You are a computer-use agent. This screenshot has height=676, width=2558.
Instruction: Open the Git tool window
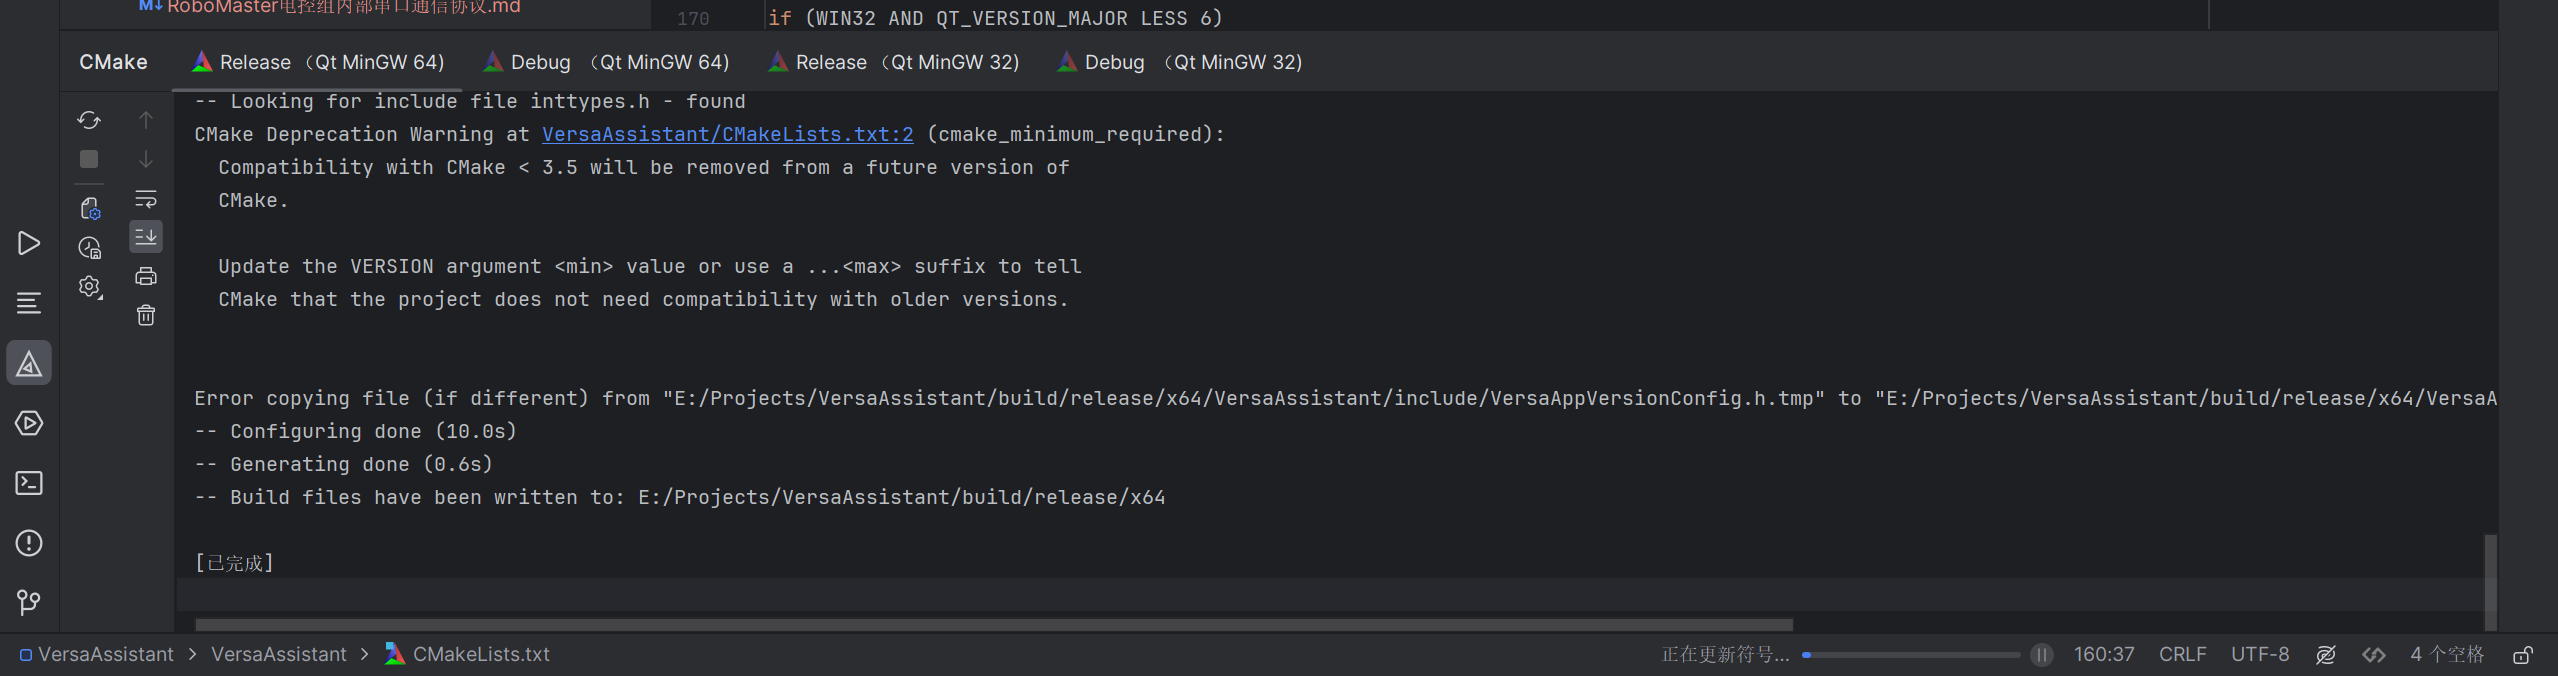tap(29, 602)
